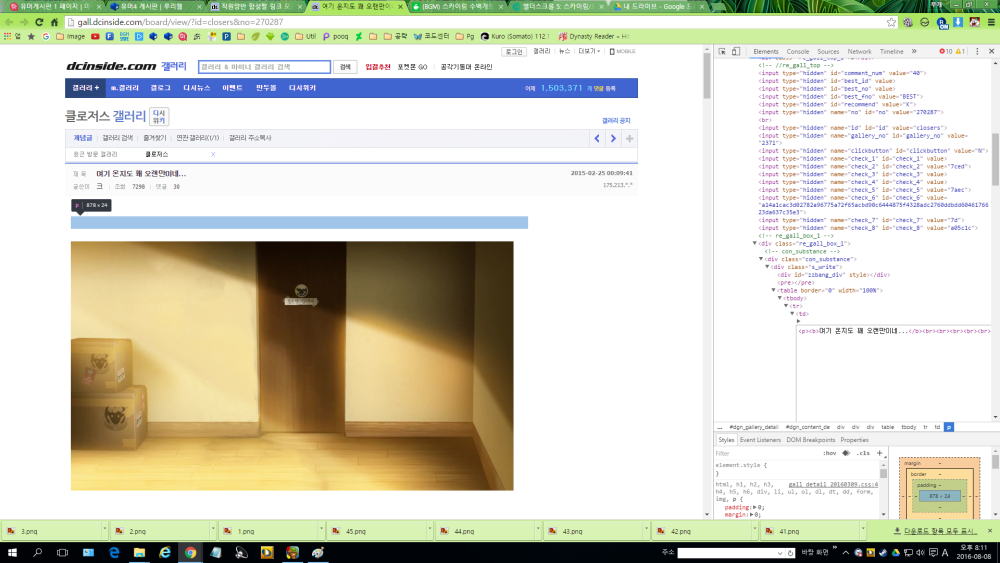1000x563 pixels.
Task: Toggle the :hov element state panel
Action: pyautogui.click(x=829, y=453)
